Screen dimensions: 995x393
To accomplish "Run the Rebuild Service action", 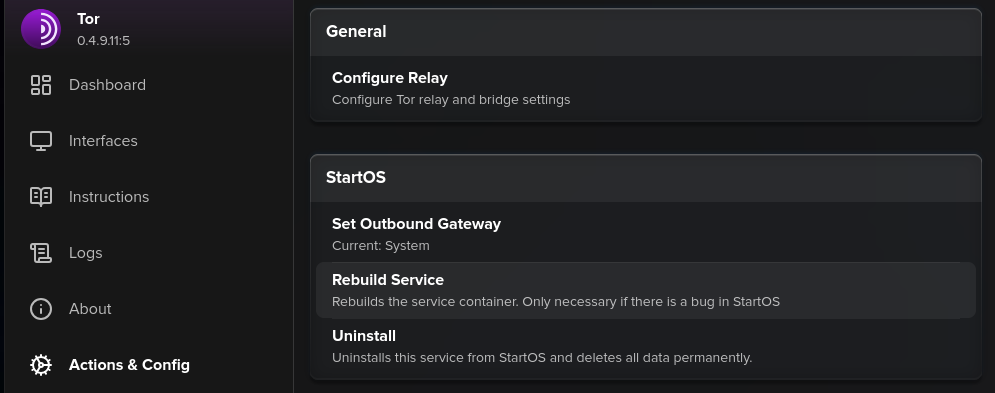I will tap(645, 290).
